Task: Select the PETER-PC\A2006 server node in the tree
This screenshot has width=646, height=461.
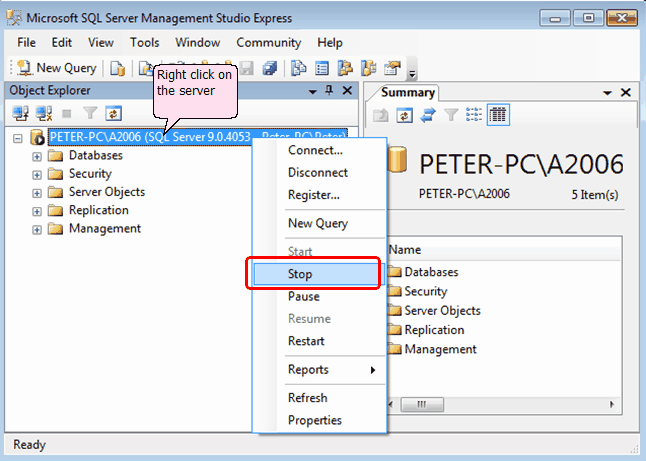Action: tap(198, 137)
